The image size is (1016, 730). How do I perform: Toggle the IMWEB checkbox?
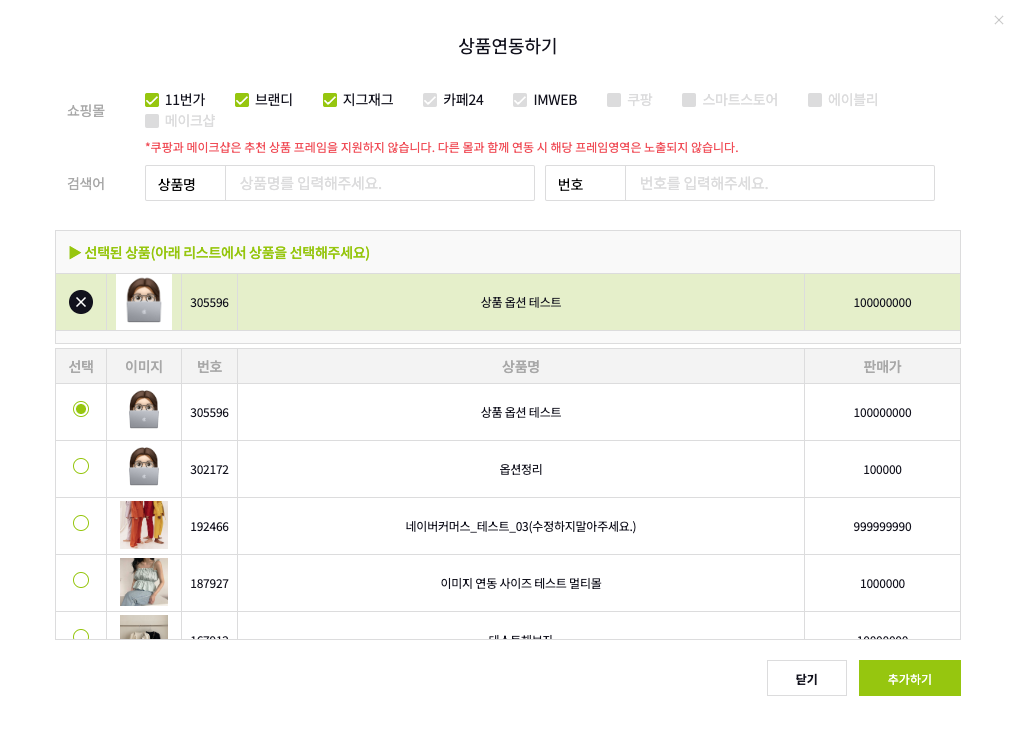(520, 100)
